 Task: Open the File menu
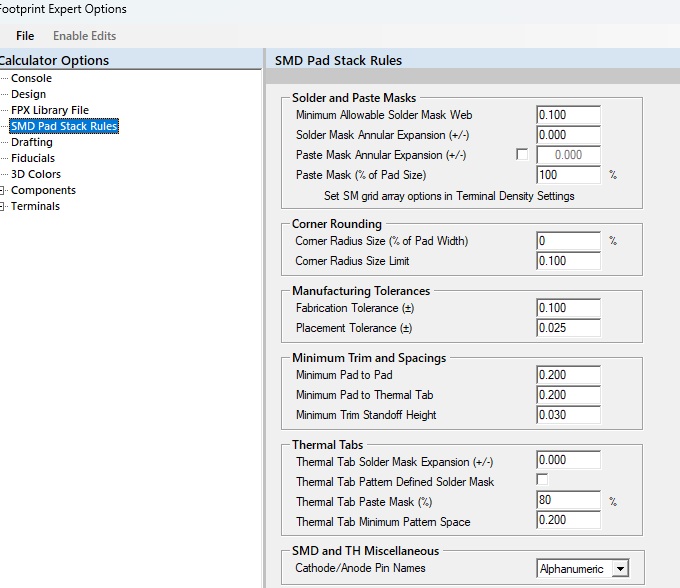[25, 36]
